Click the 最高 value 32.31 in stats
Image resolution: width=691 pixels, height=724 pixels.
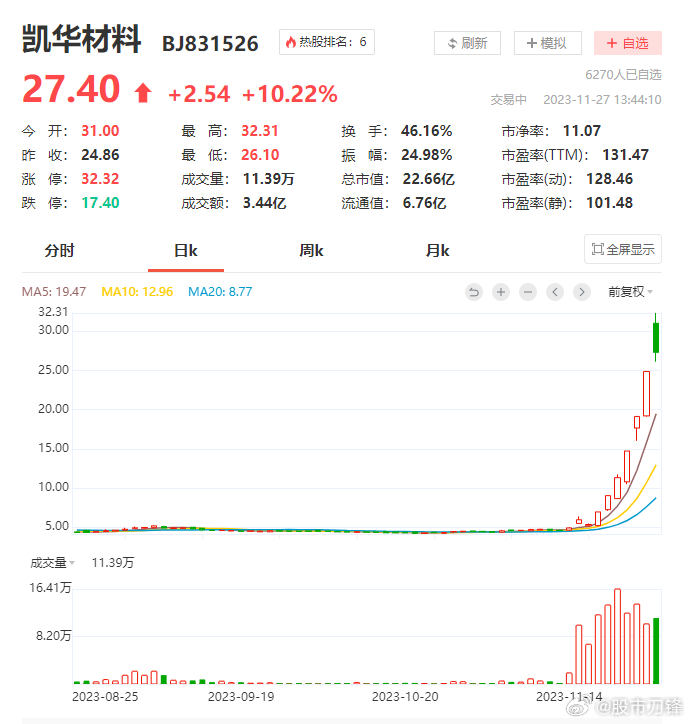click(x=260, y=131)
